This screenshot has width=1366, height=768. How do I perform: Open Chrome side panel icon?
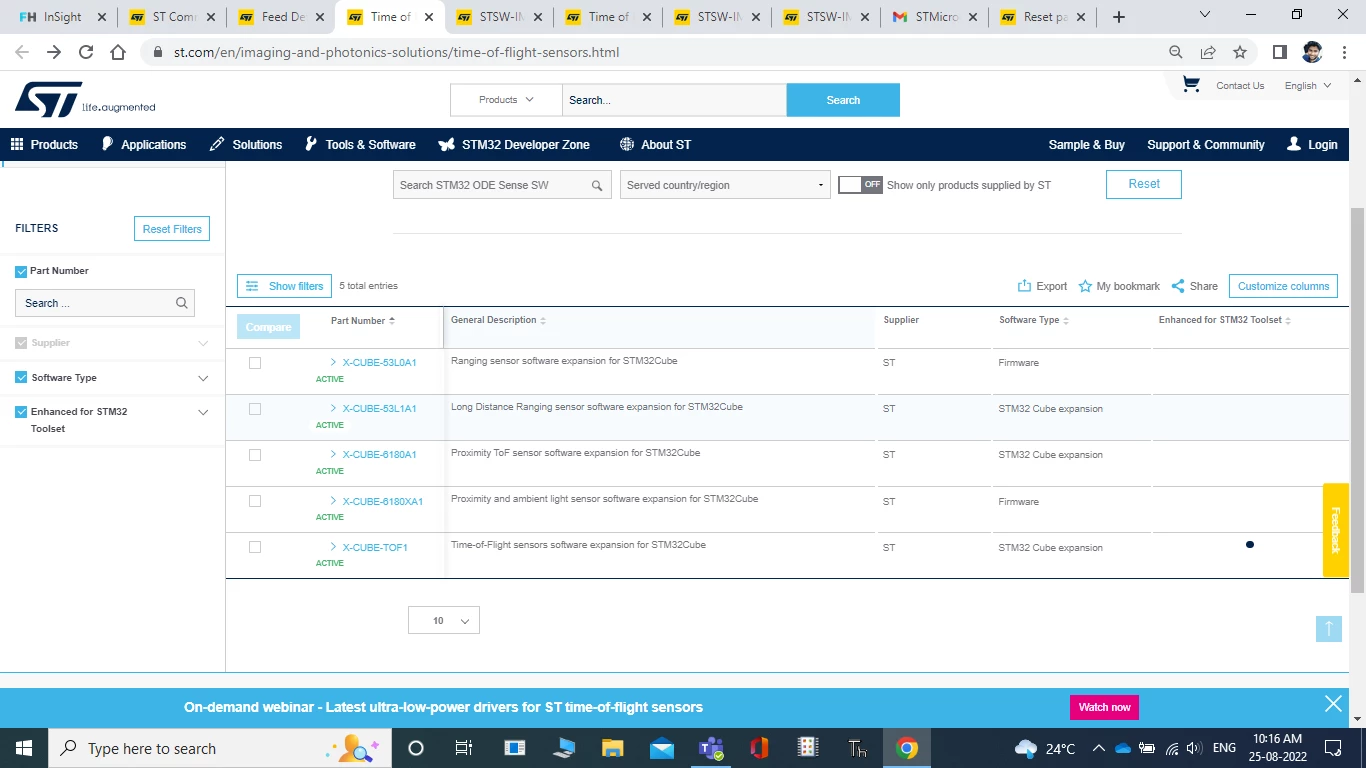click(x=1280, y=52)
